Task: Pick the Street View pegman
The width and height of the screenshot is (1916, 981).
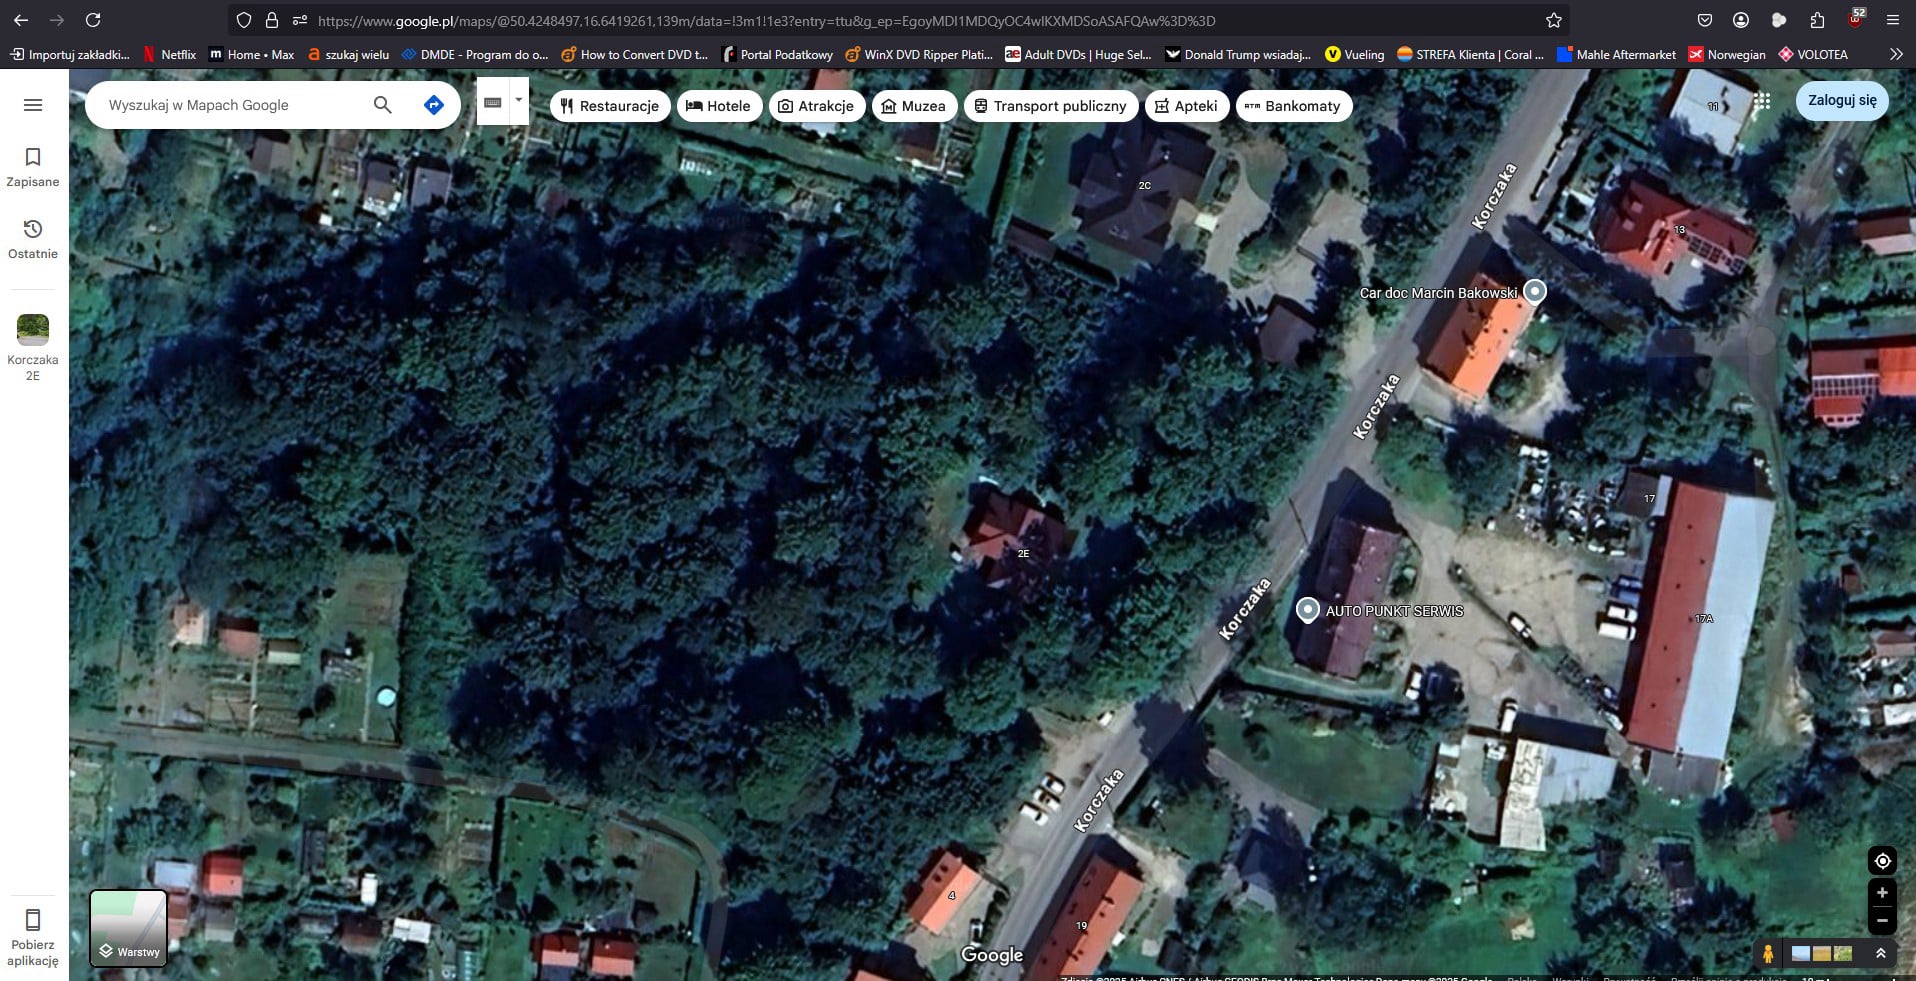Action: (1768, 954)
